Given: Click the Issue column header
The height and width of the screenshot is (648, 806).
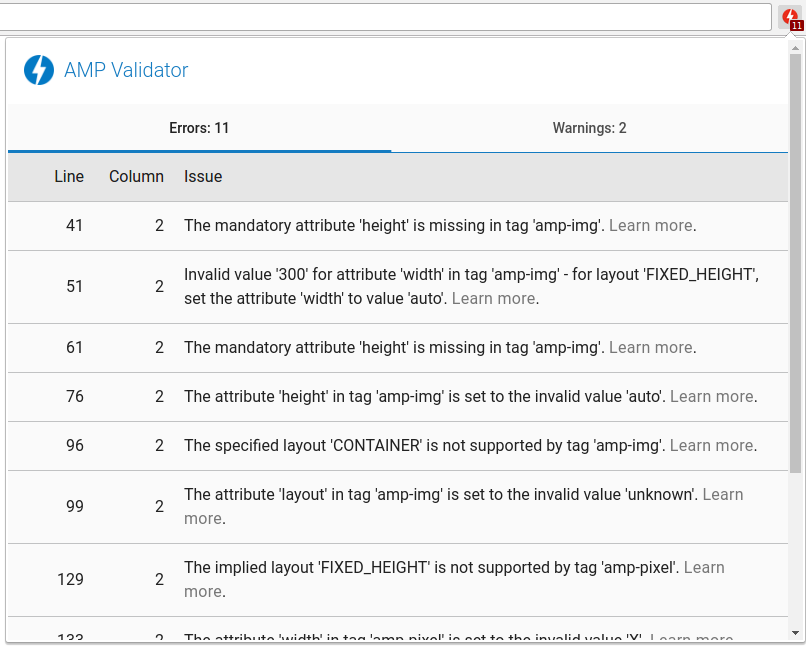Looking at the screenshot, I should tap(203, 176).
